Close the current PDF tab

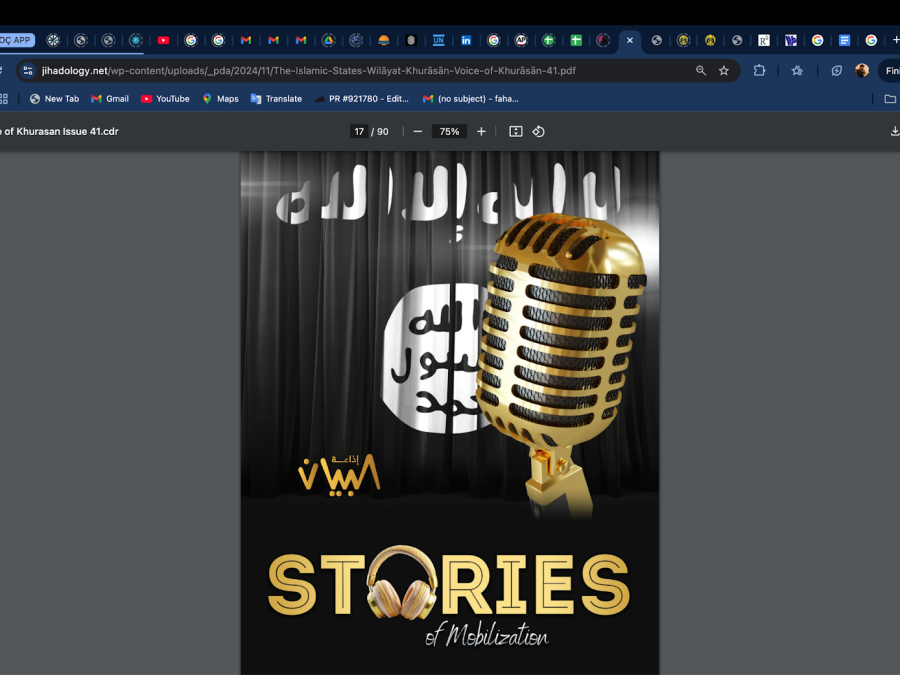click(630, 40)
